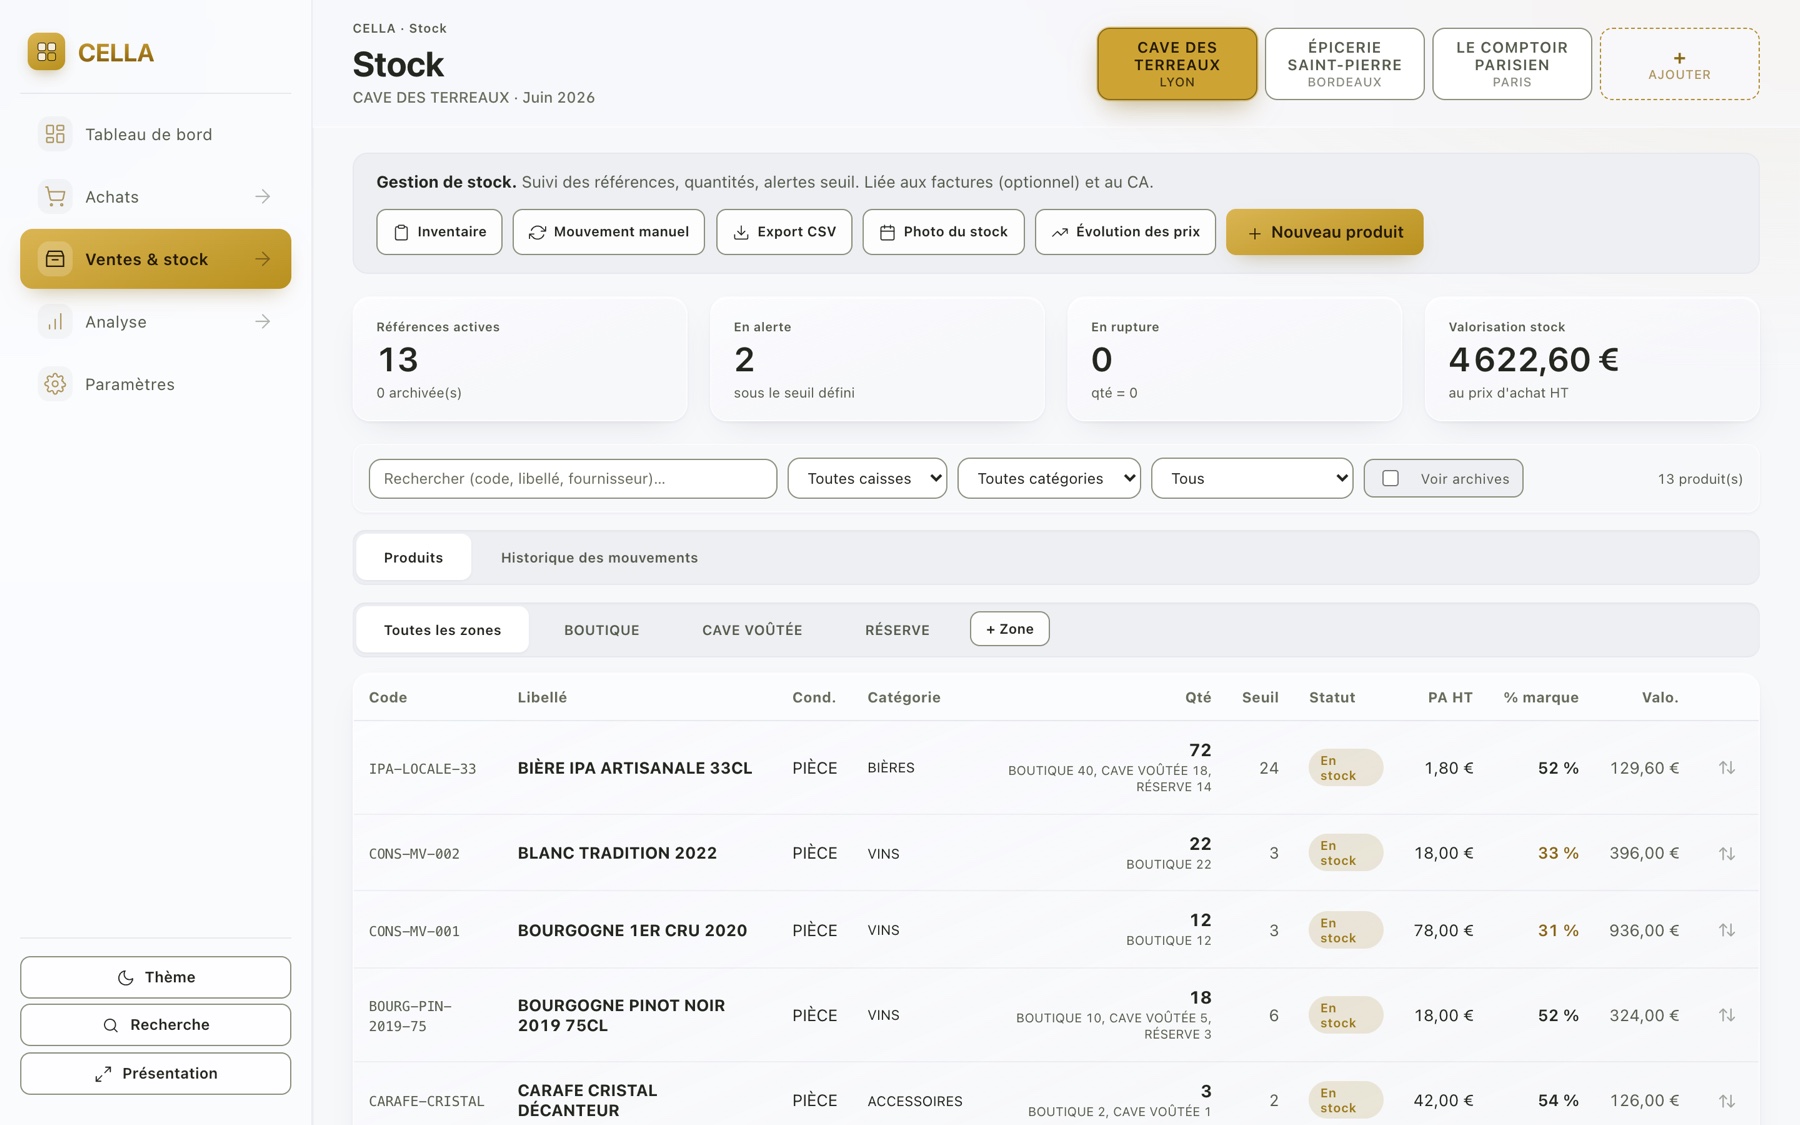This screenshot has height=1125, width=1800.
Task: Expand the Ventes & stock submenu arrow
Action: coord(262,259)
